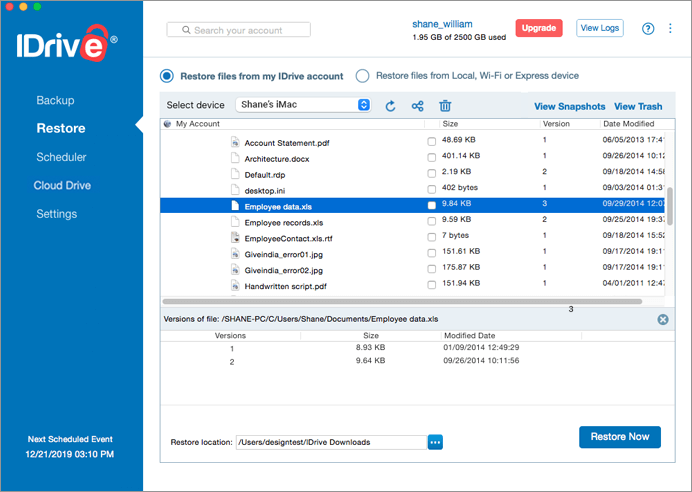Image resolution: width=692 pixels, height=492 pixels.
Task: Open the View Snapshots link
Action: pos(569,106)
